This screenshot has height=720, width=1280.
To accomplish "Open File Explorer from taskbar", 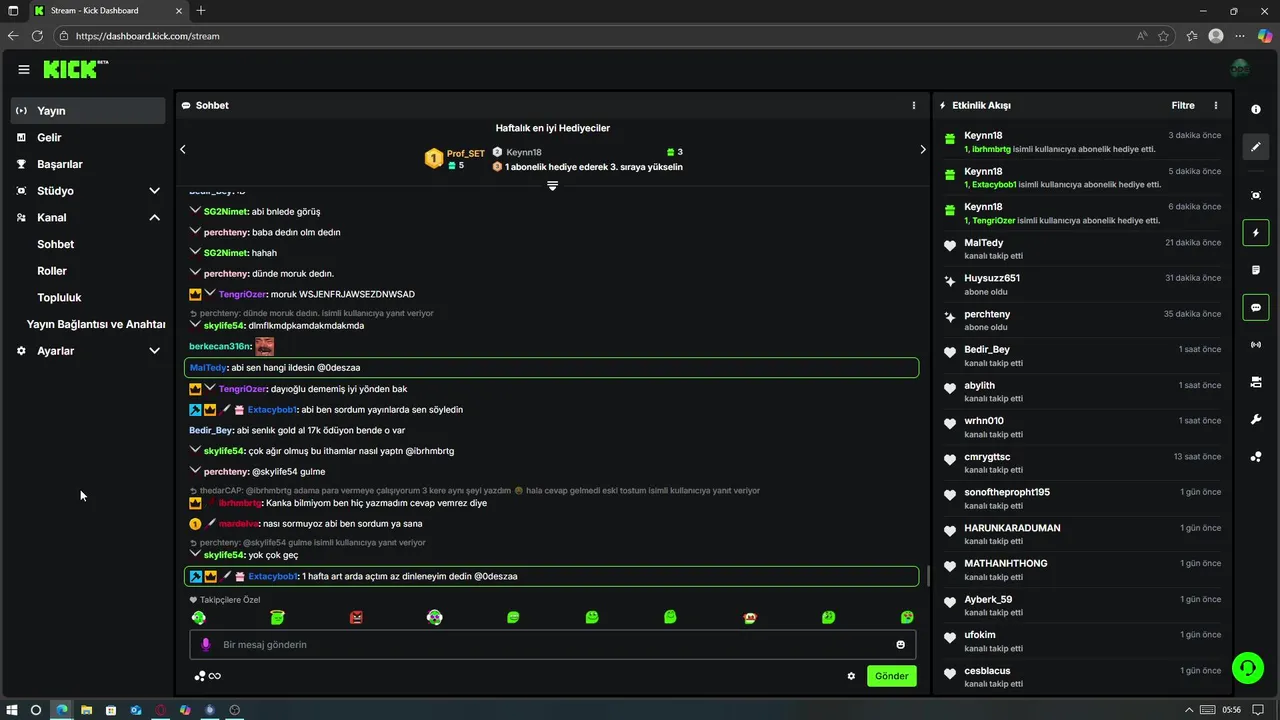I will (86, 710).
